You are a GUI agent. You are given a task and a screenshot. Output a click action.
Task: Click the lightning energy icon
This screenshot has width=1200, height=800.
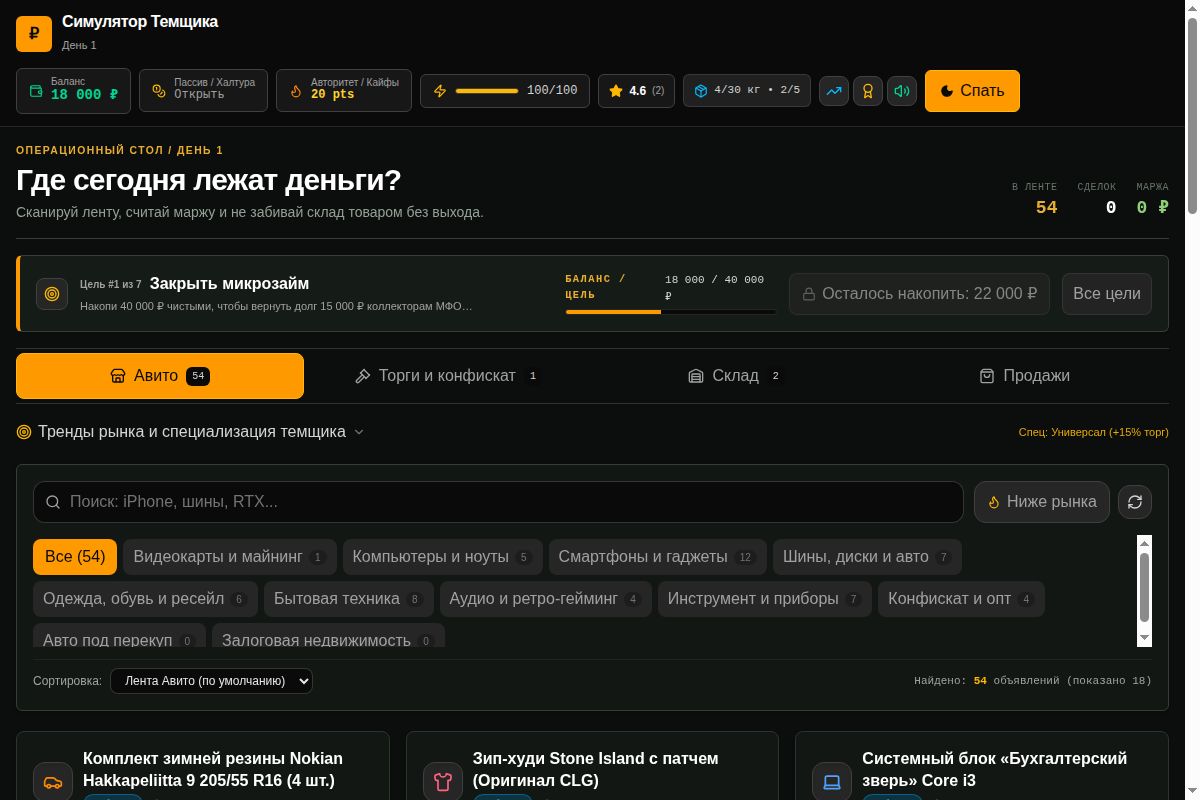(x=440, y=91)
